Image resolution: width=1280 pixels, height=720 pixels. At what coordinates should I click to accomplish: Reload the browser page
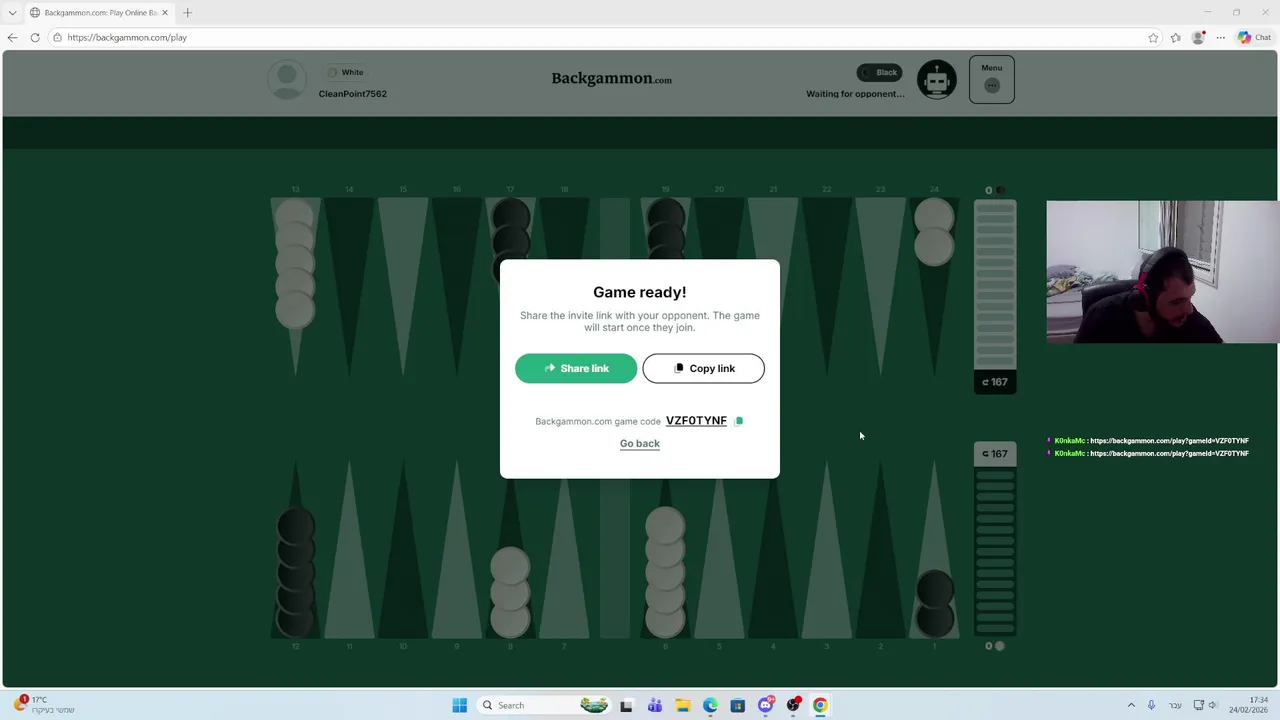35,37
